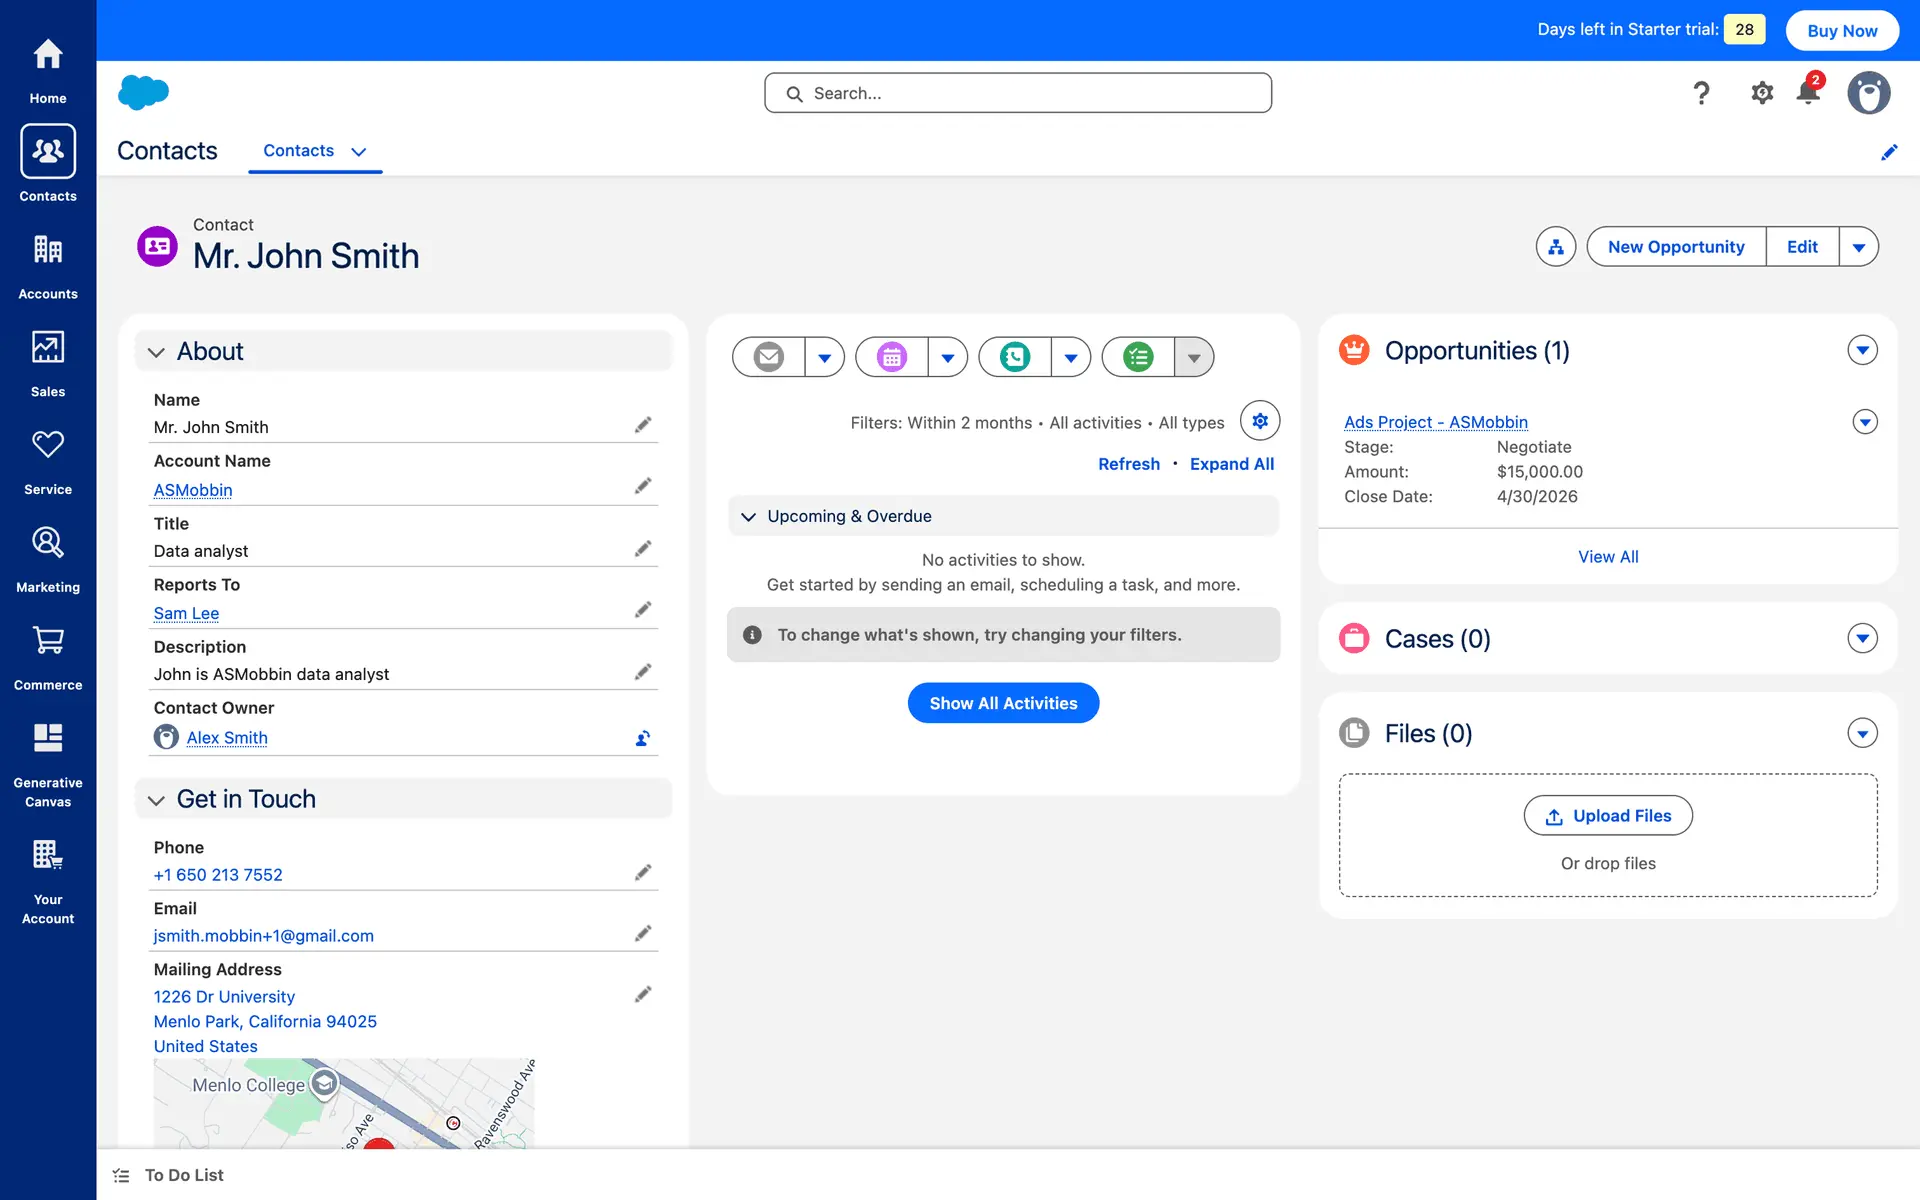Click Show All Activities button
This screenshot has height=1200, width=1920.
tap(1003, 703)
